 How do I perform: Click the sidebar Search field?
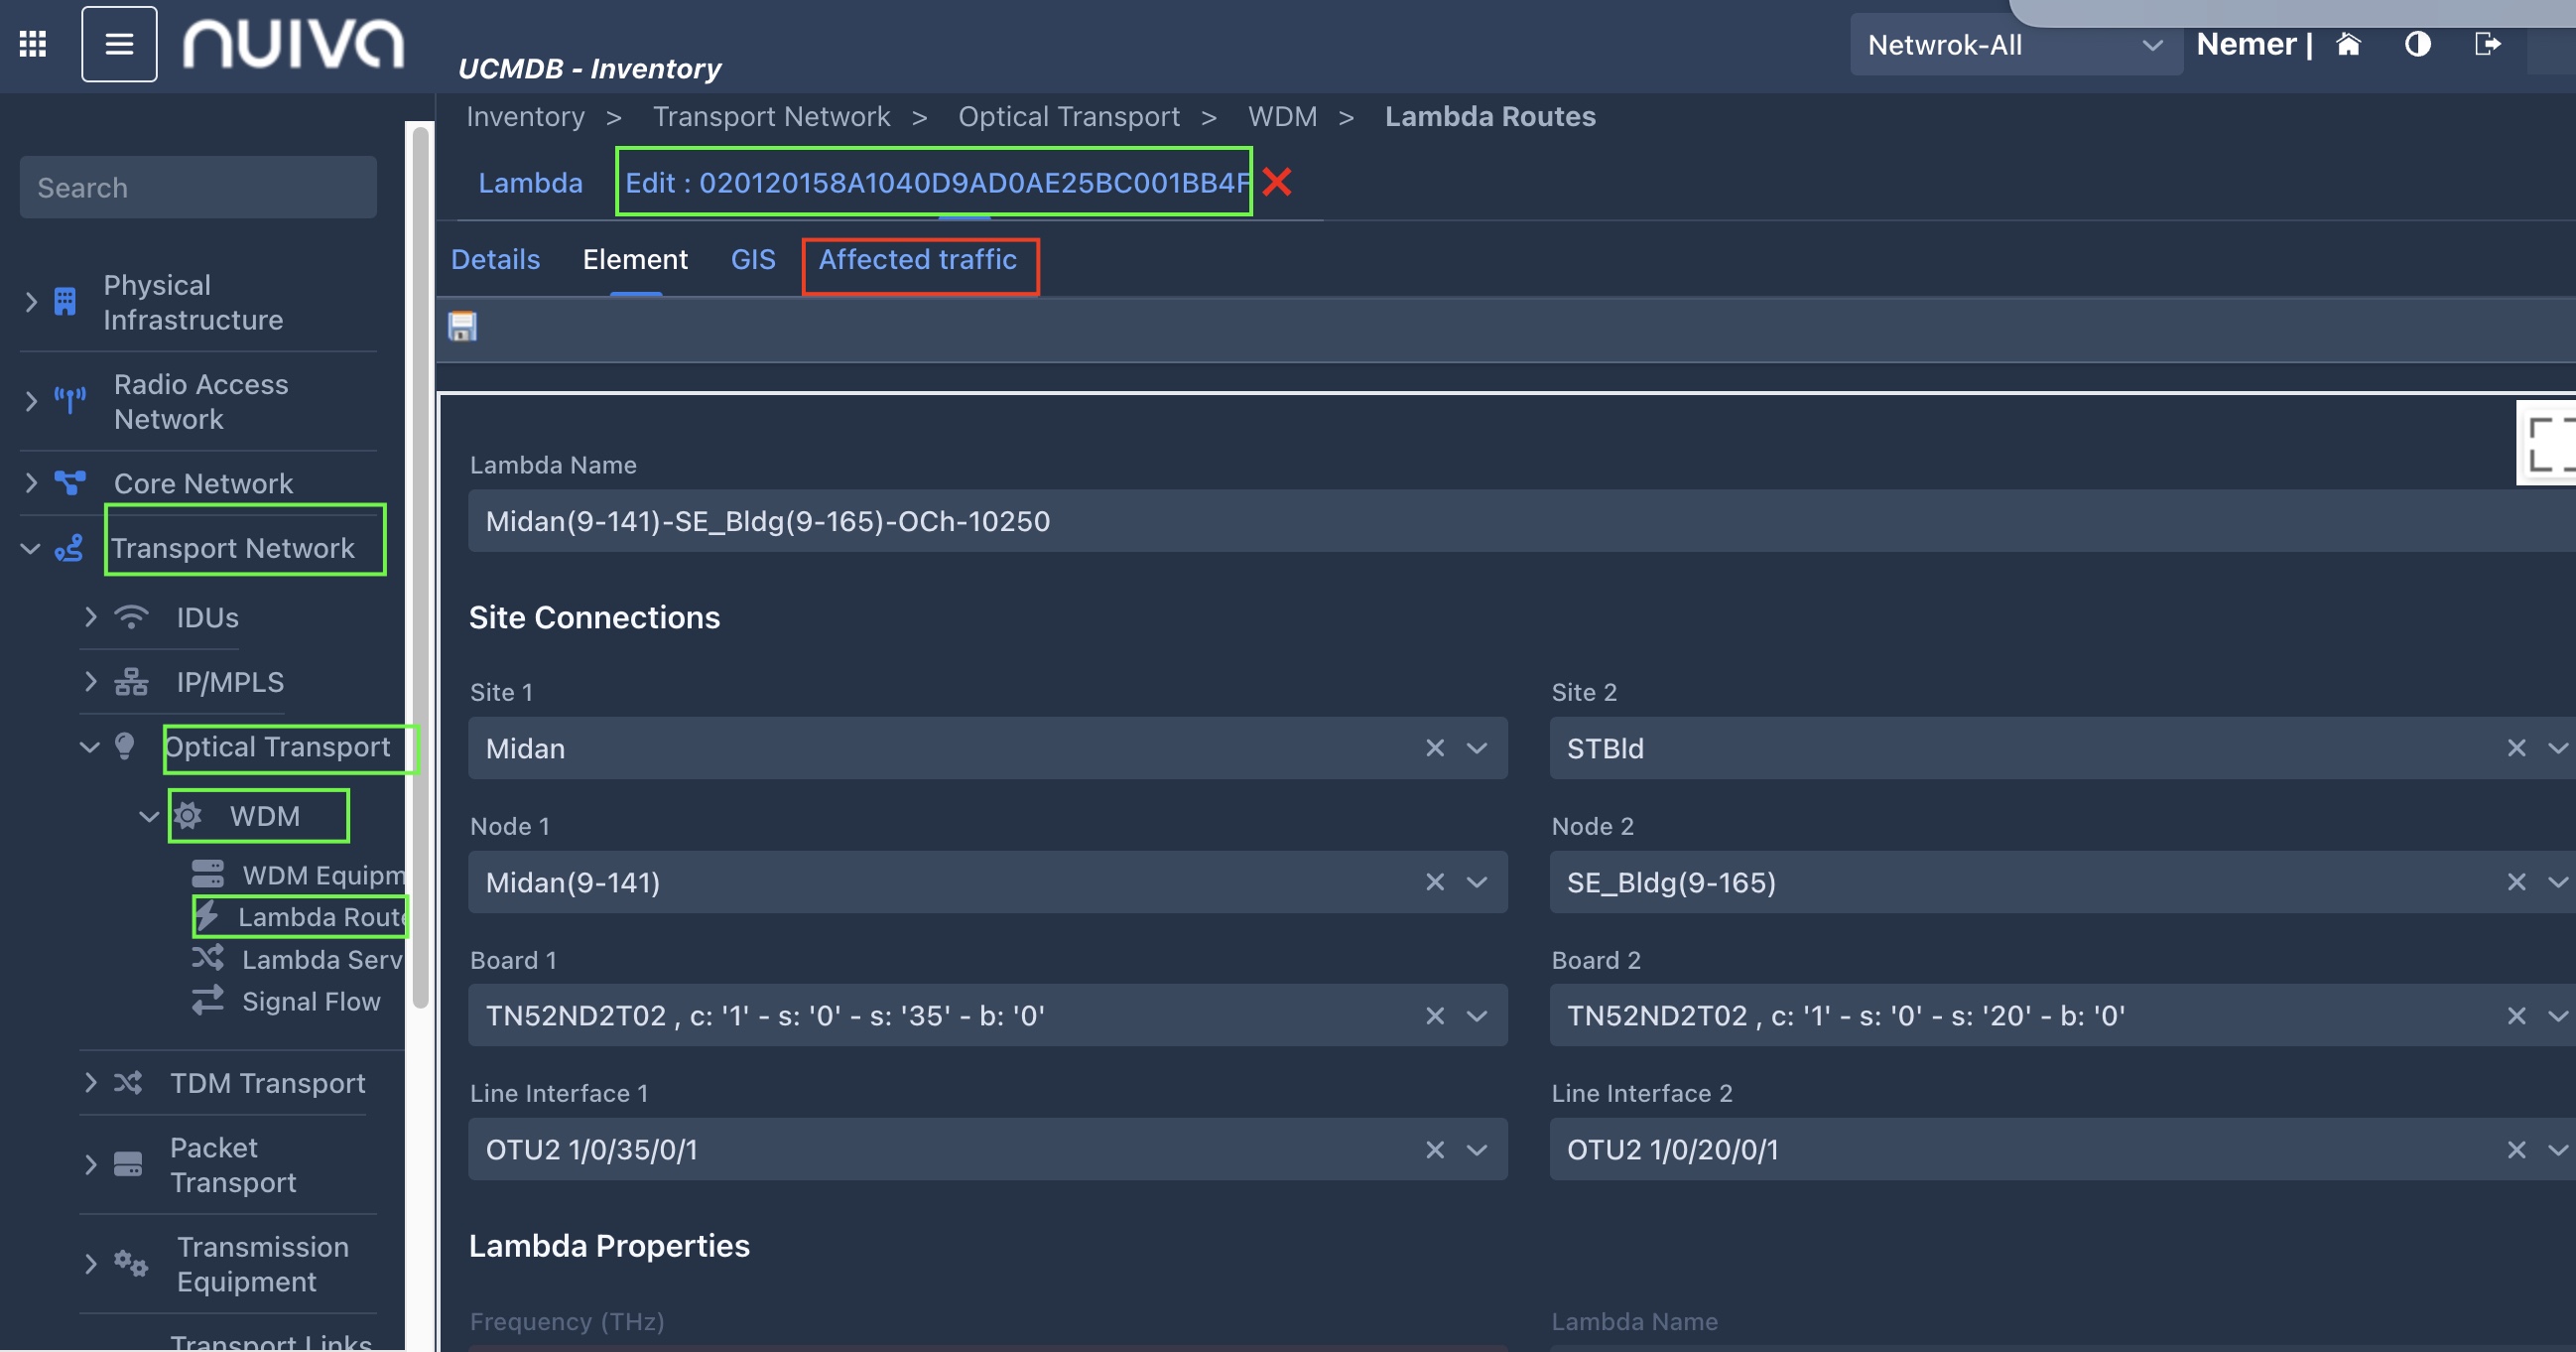[198, 188]
